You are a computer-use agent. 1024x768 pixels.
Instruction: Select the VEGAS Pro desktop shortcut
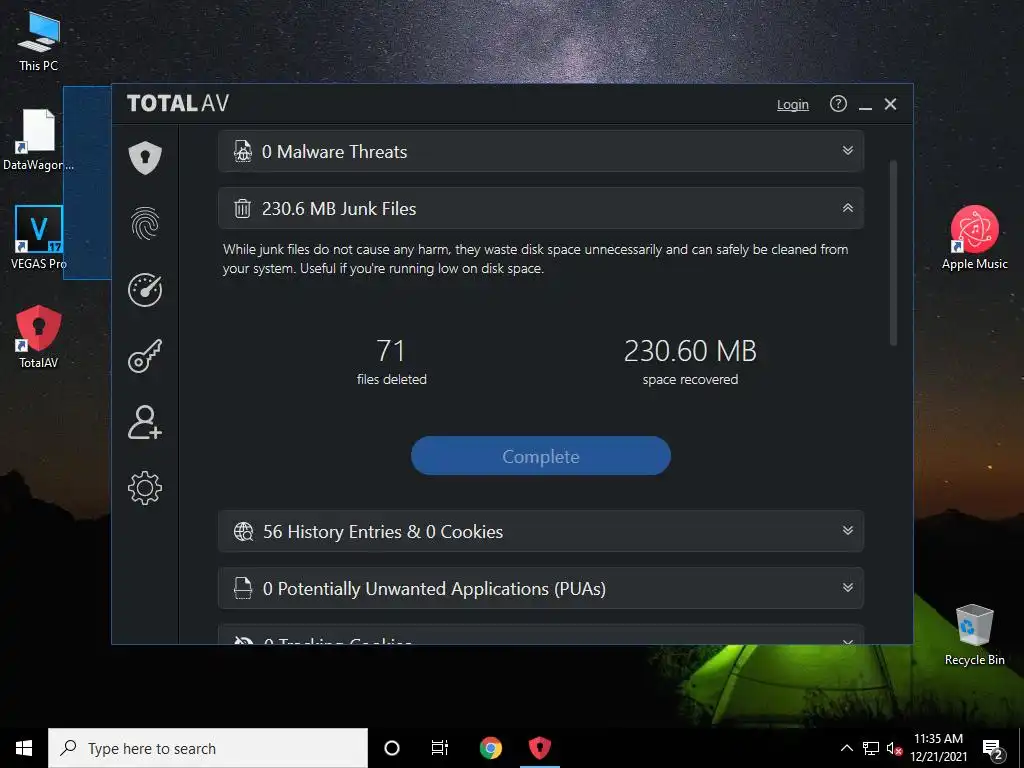coord(39,238)
